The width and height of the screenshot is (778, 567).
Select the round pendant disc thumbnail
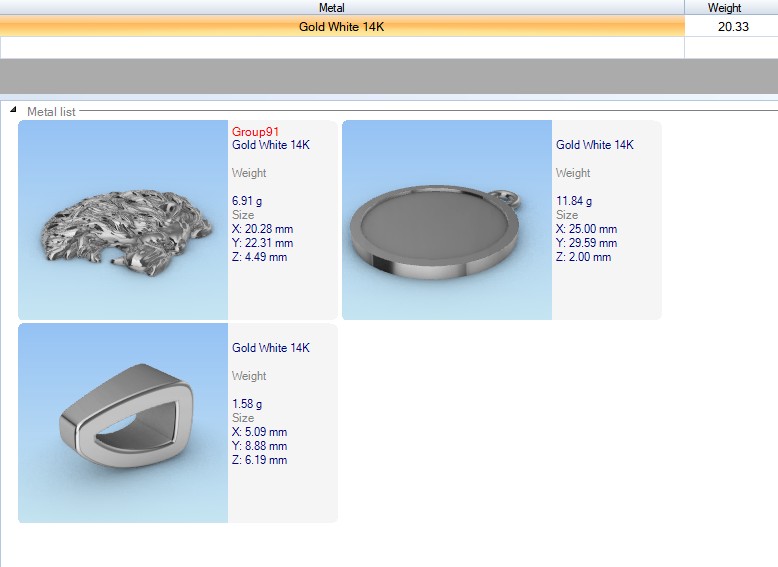[447, 220]
